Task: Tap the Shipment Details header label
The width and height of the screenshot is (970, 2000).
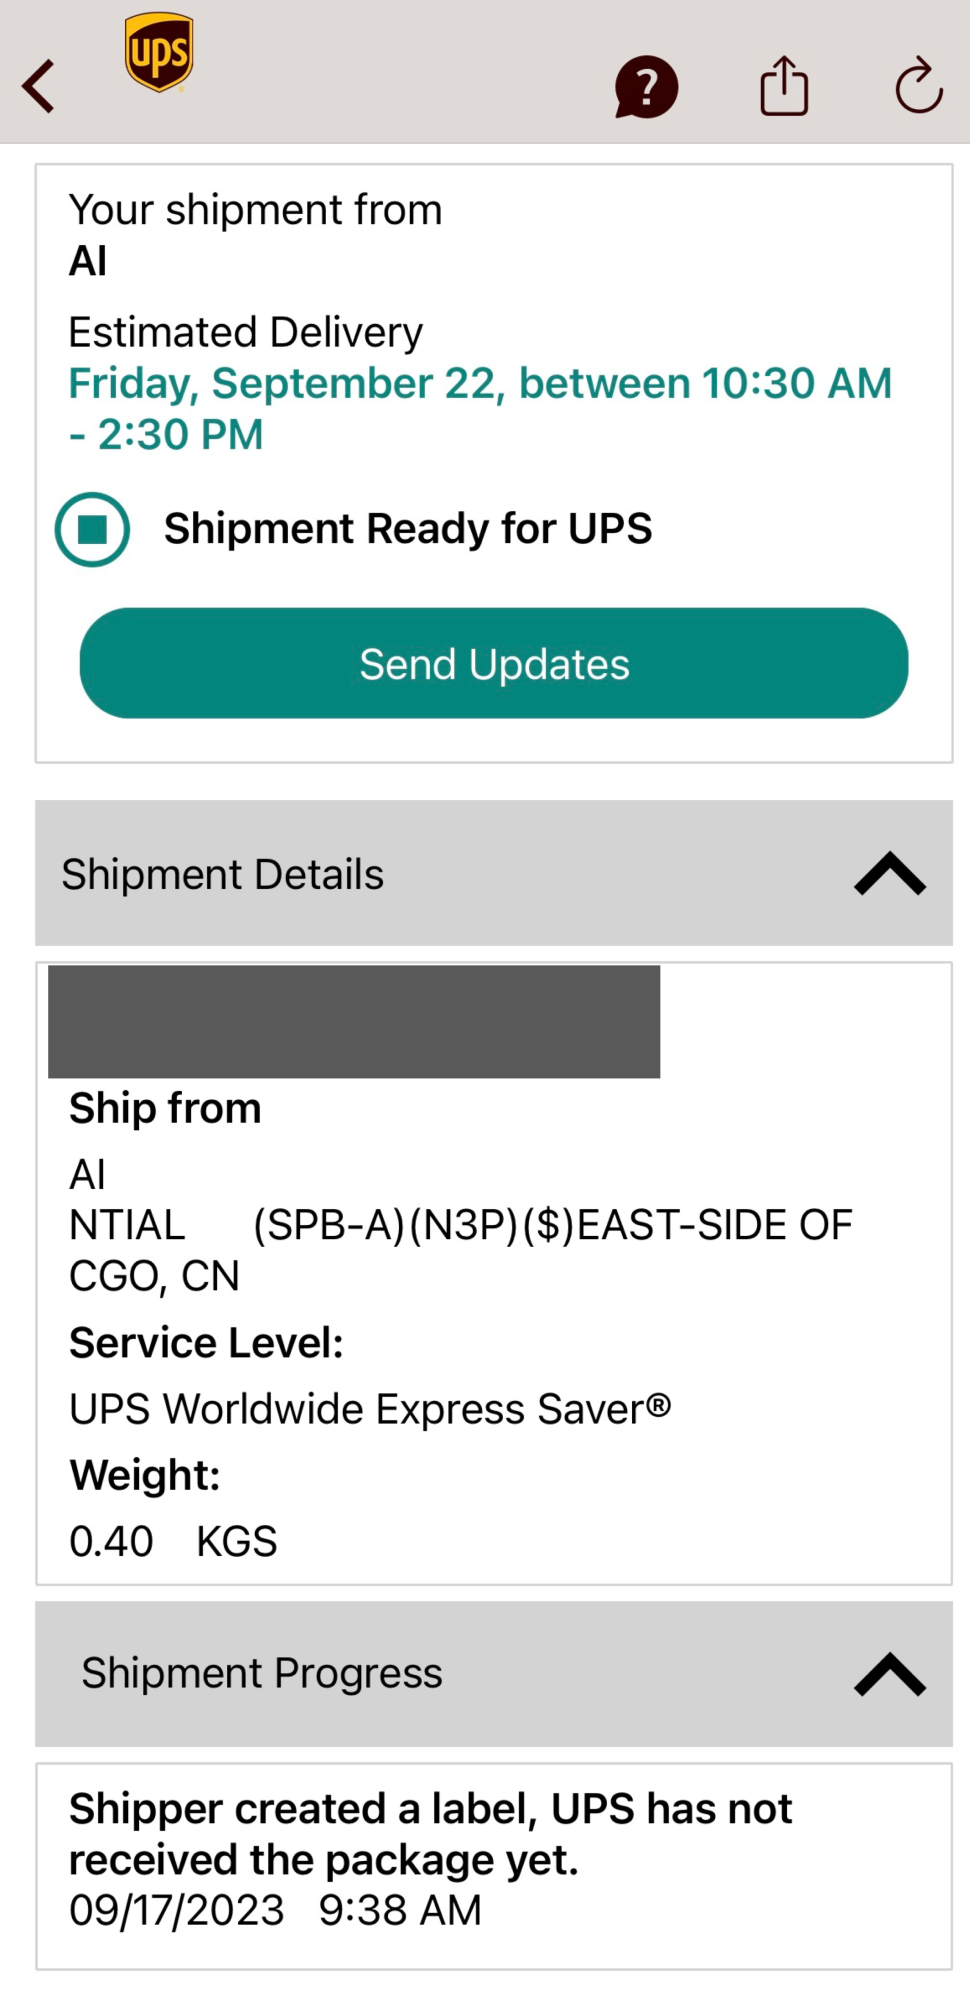Action: pyautogui.click(x=223, y=875)
